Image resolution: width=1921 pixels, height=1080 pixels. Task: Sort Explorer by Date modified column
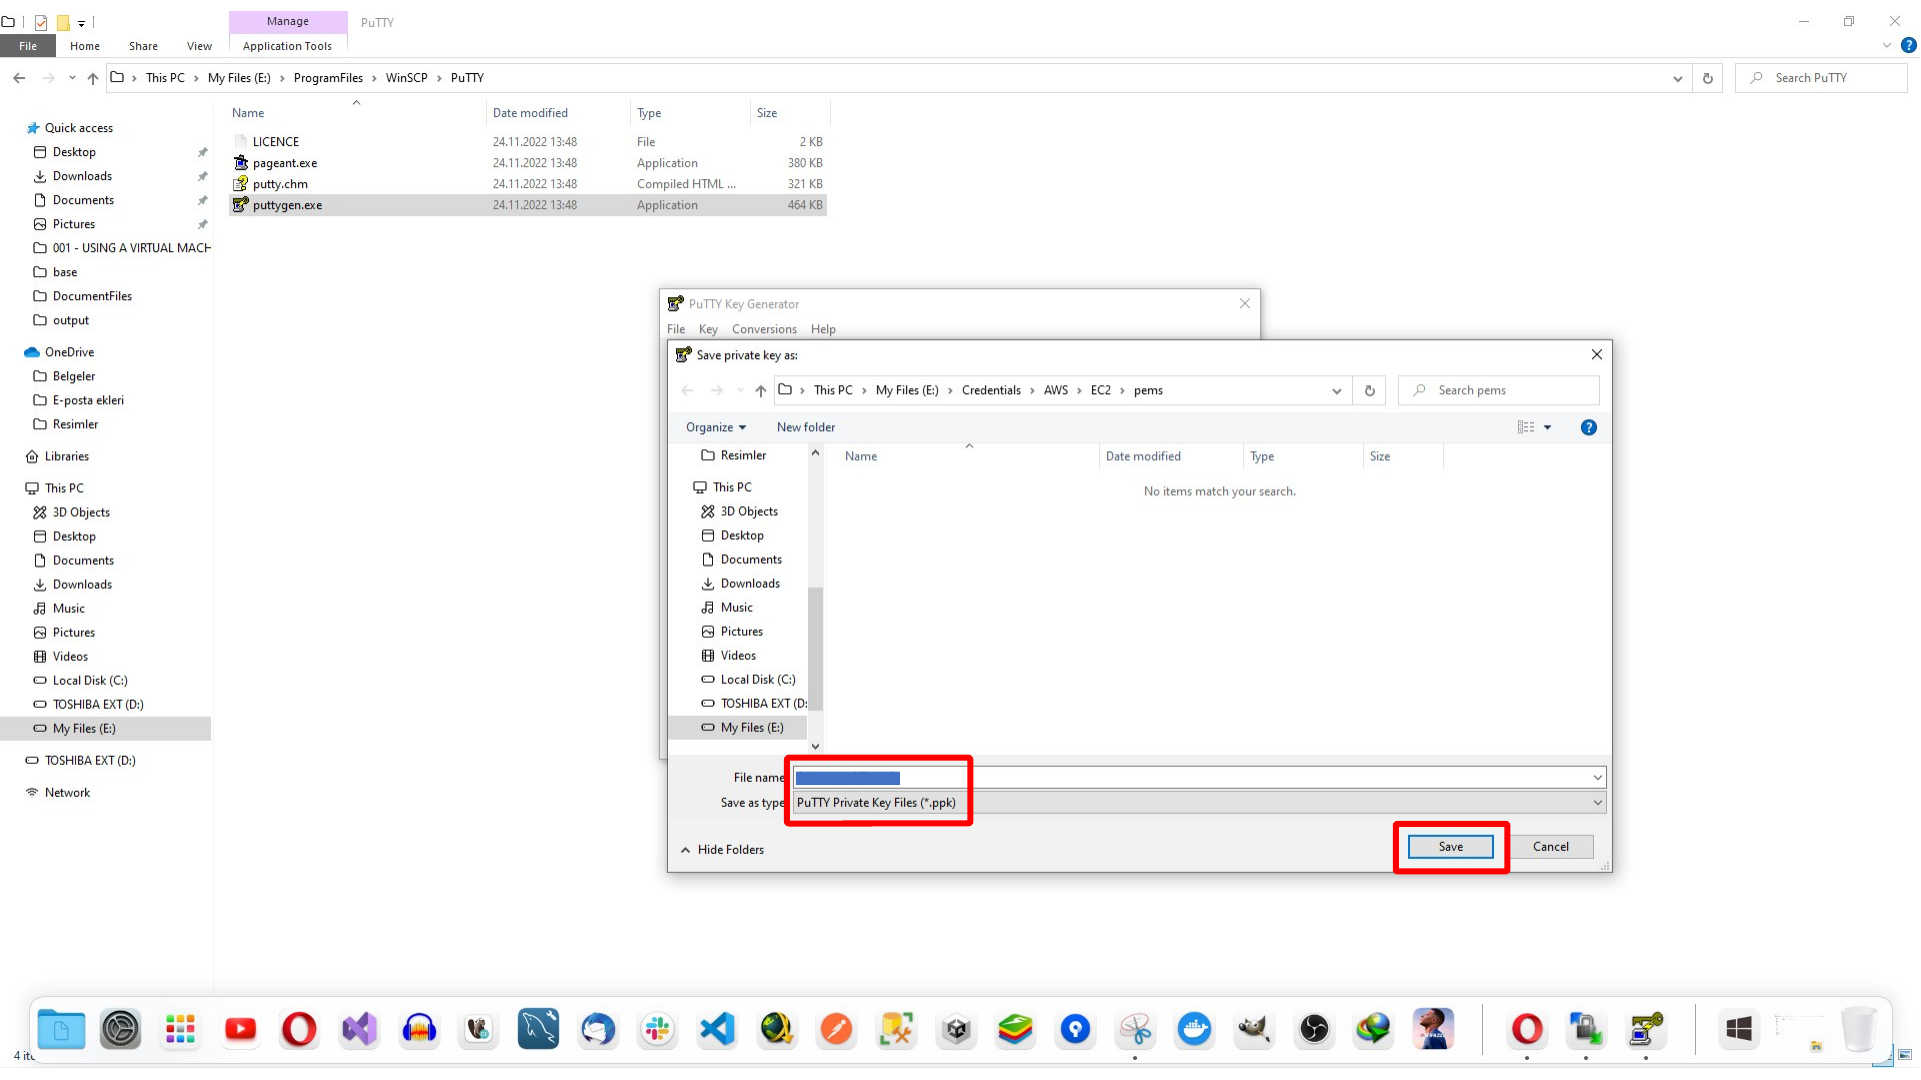point(530,113)
